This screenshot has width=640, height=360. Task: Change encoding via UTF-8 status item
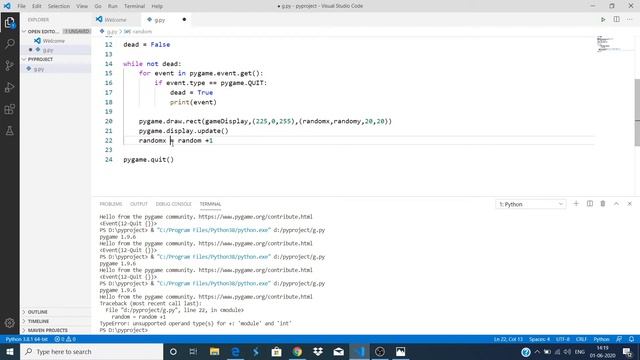(x=563, y=339)
